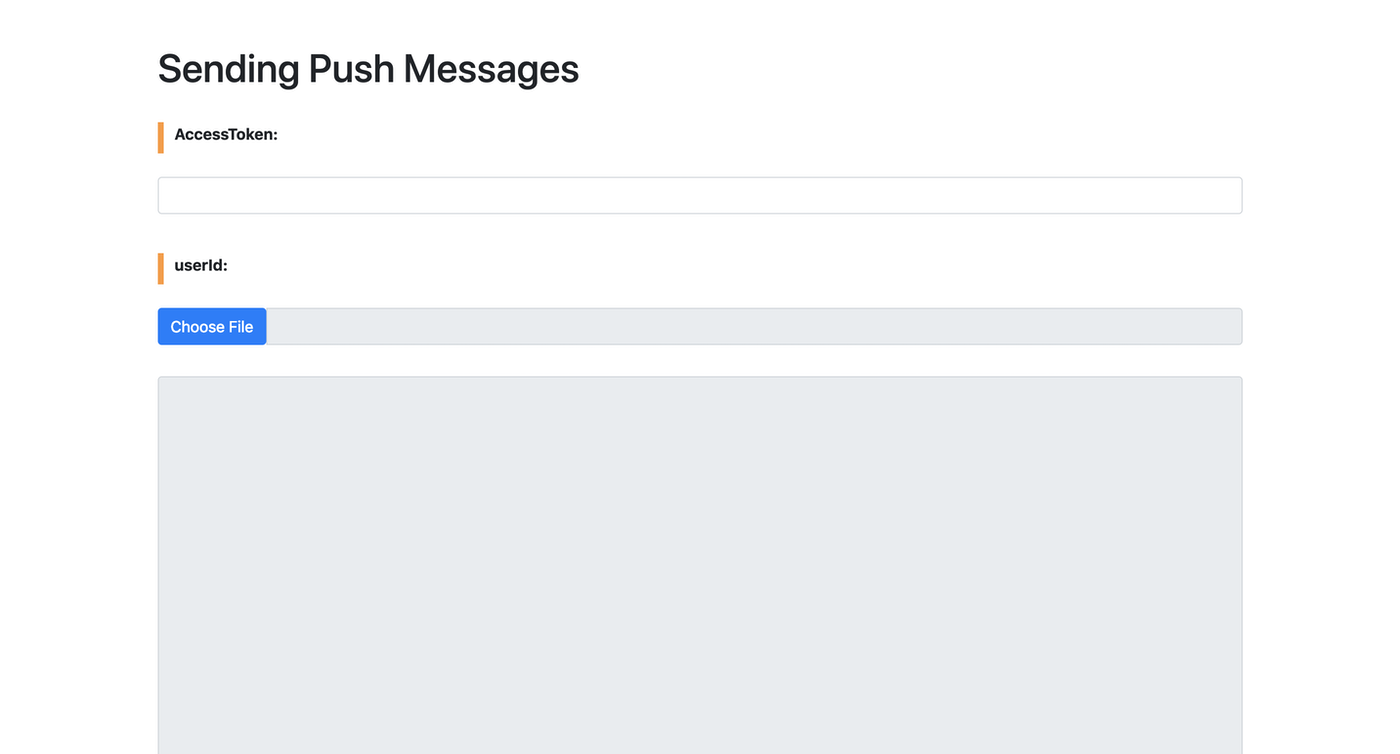Click the gray file name area beside Choose File
1400x754 pixels.
(x=753, y=327)
